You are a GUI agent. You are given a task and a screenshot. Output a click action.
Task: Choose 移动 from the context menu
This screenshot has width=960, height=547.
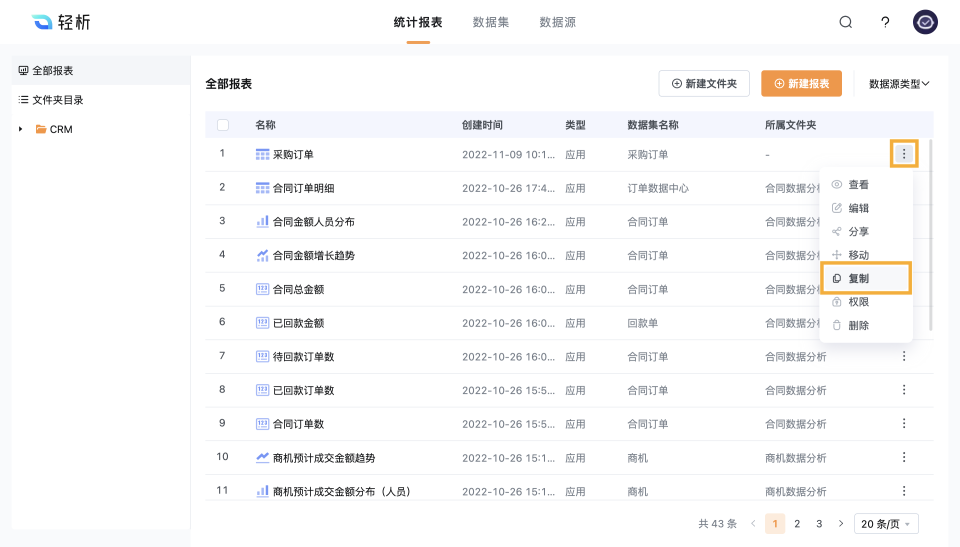pyautogui.click(x=866, y=255)
